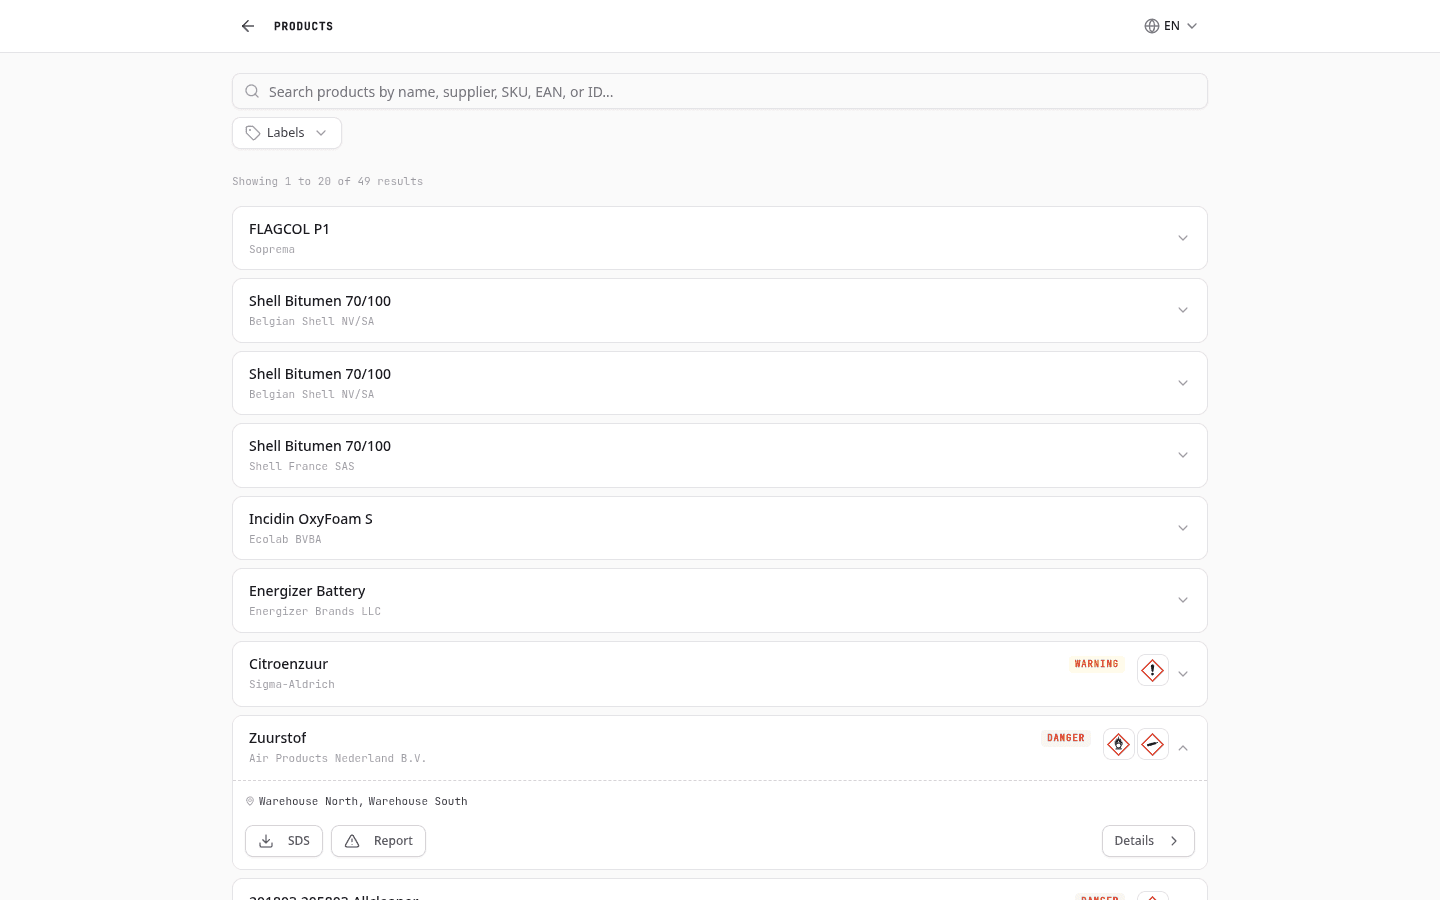
Task: Open the Labels filter dropdown
Action: 287,133
